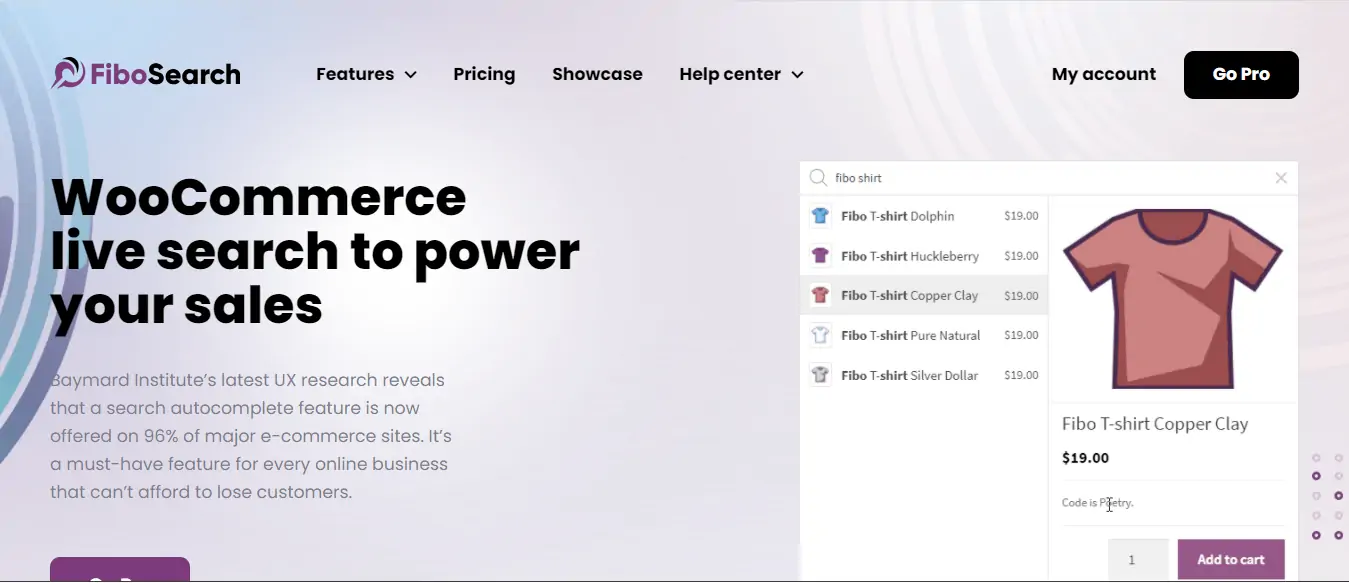Select the white Pure Natural T-shirt icon
Viewport: 1349px width, 583px height.
[x=820, y=336]
